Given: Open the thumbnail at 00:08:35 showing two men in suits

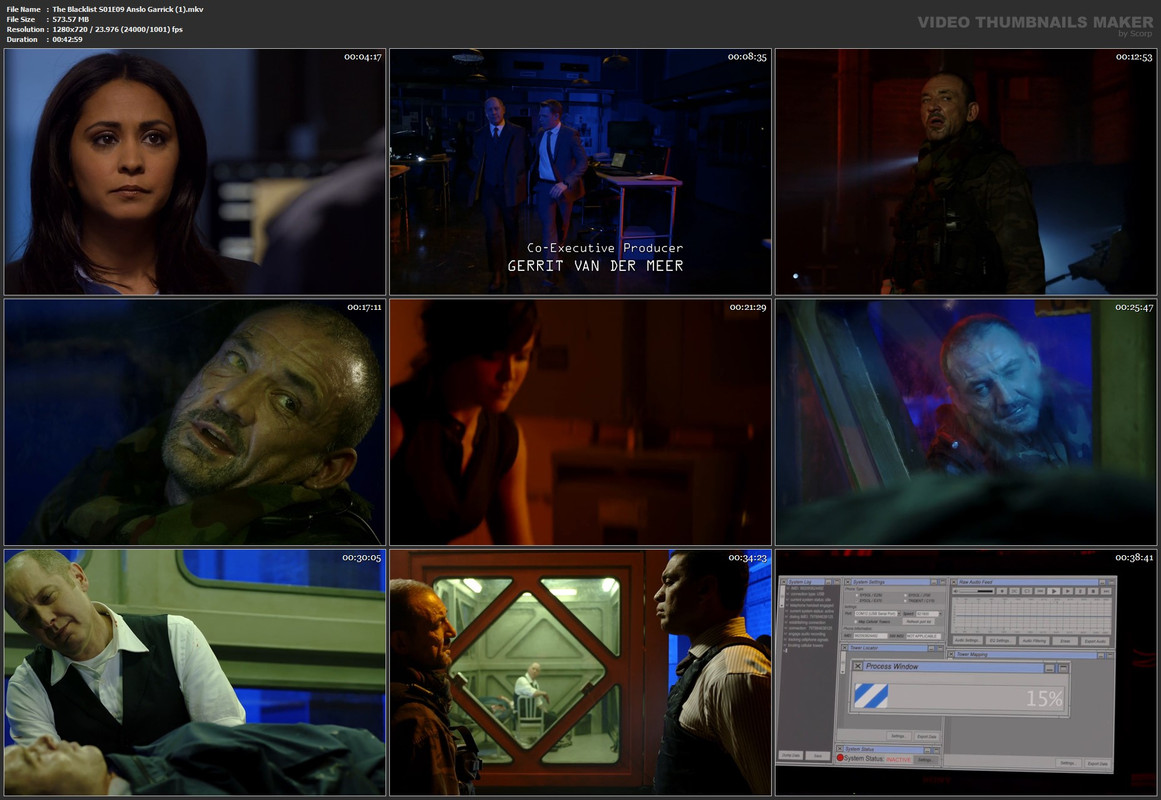Looking at the screenshot, I should coord(580,172).
